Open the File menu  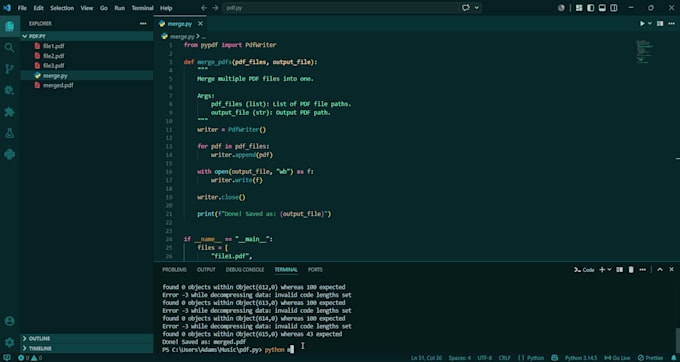pyautogui.click(x=22, y=8)
